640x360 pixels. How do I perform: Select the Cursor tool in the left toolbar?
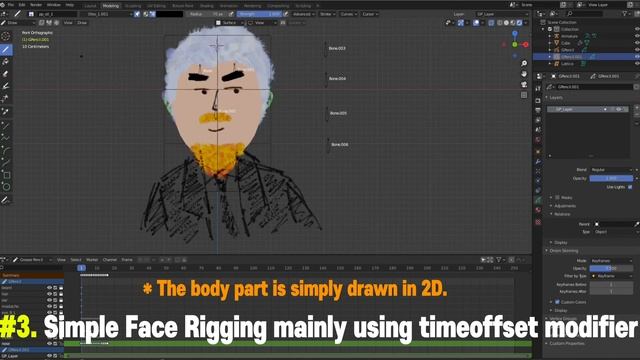tap(6, 37)
